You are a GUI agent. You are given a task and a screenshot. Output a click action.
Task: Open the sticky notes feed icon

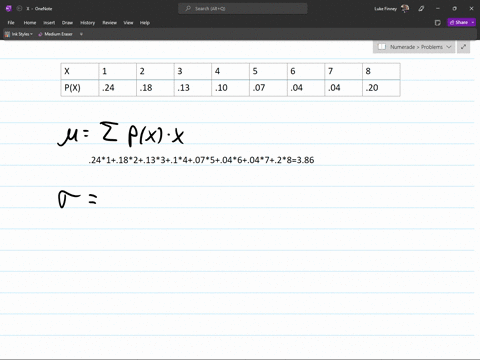point(438,23)
